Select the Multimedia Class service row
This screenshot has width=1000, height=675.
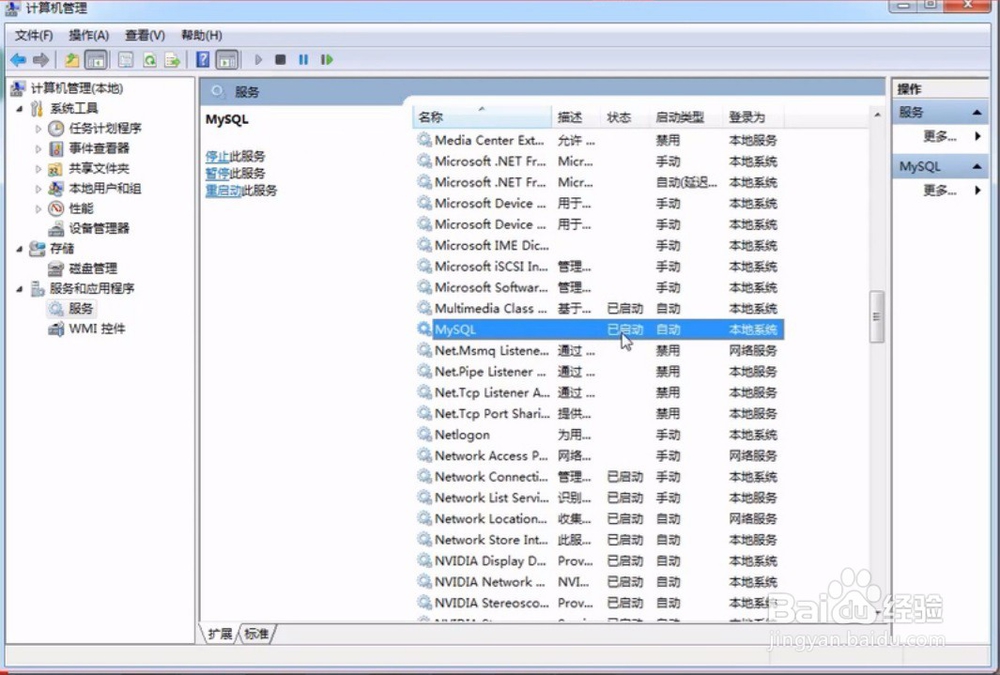(599, 309)
